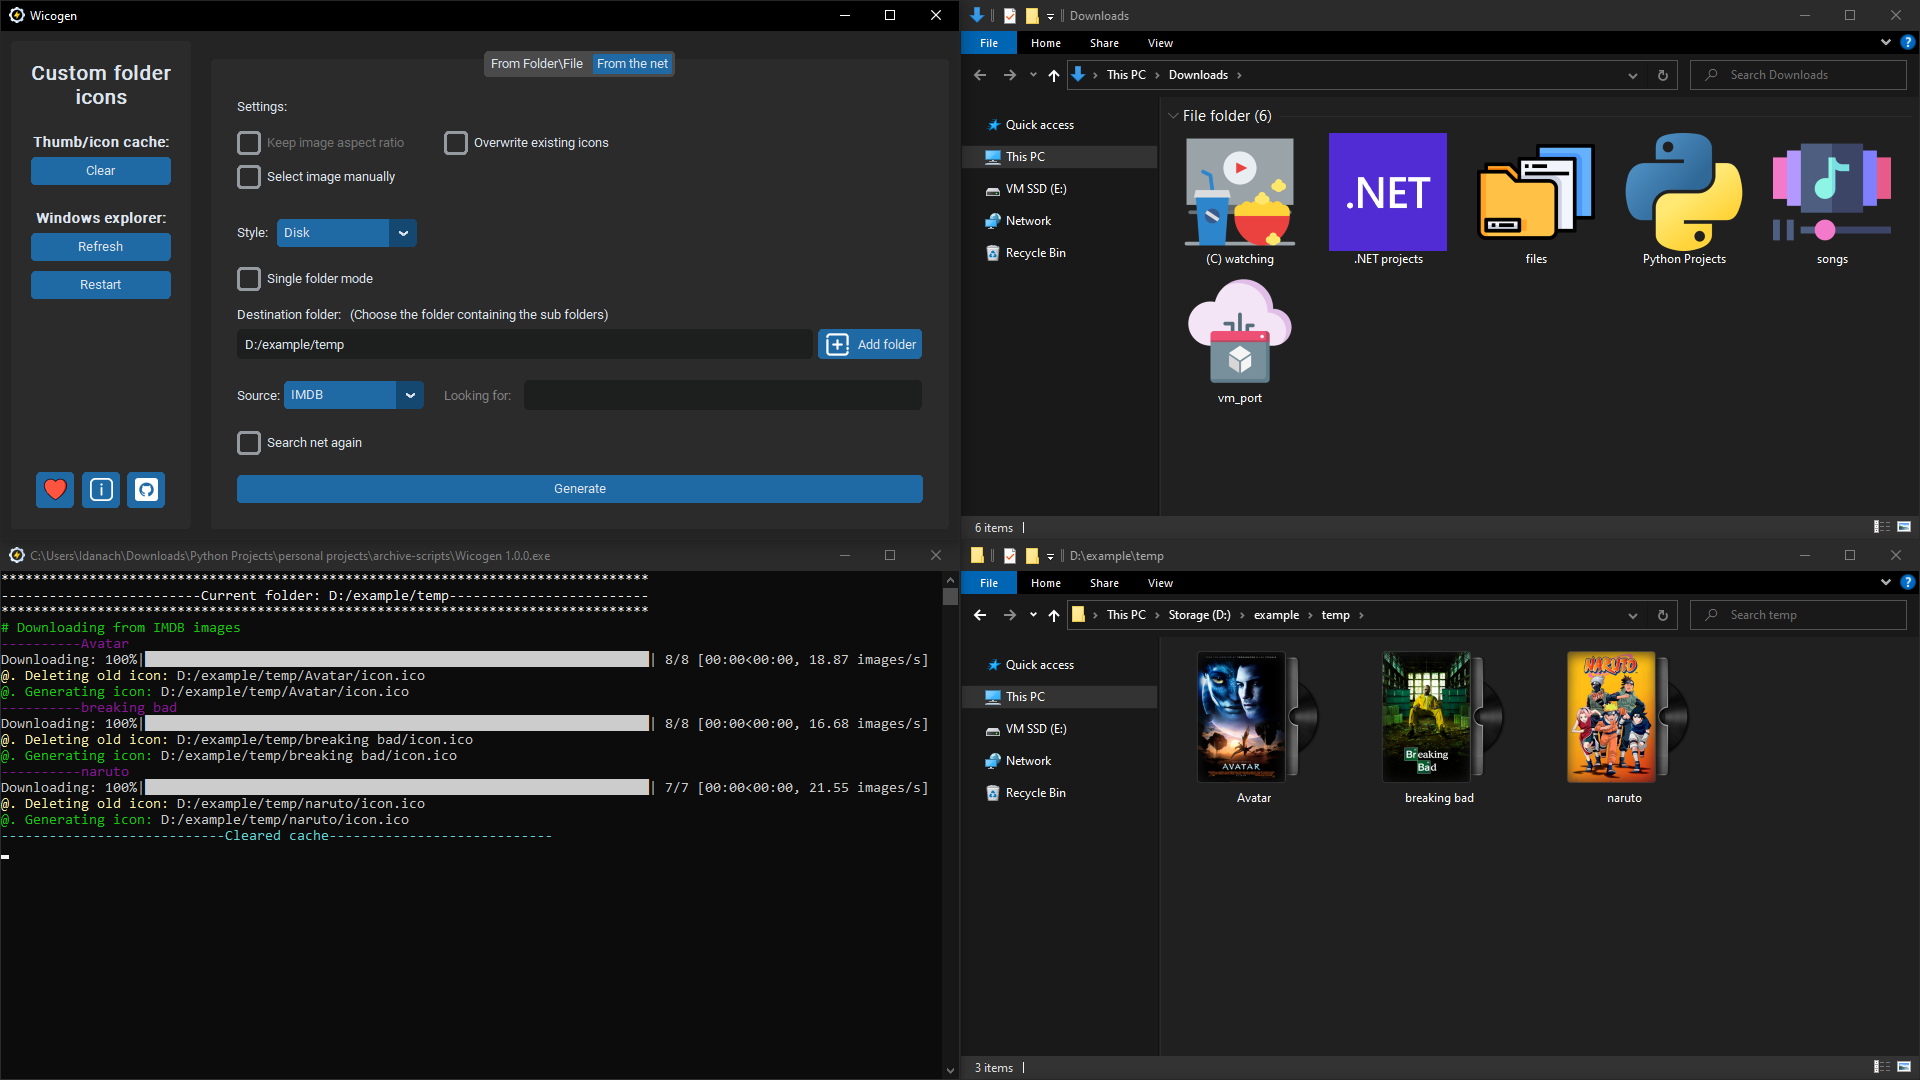Viewport: 1920px width, 1080px height.
Task: Click the heart donate icon in Wicogen
Action: coord(55,490)
